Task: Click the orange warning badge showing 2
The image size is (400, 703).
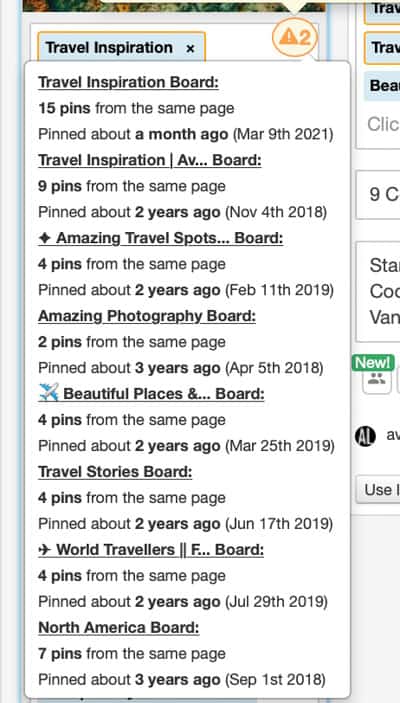Action: [x=294, y=38]
